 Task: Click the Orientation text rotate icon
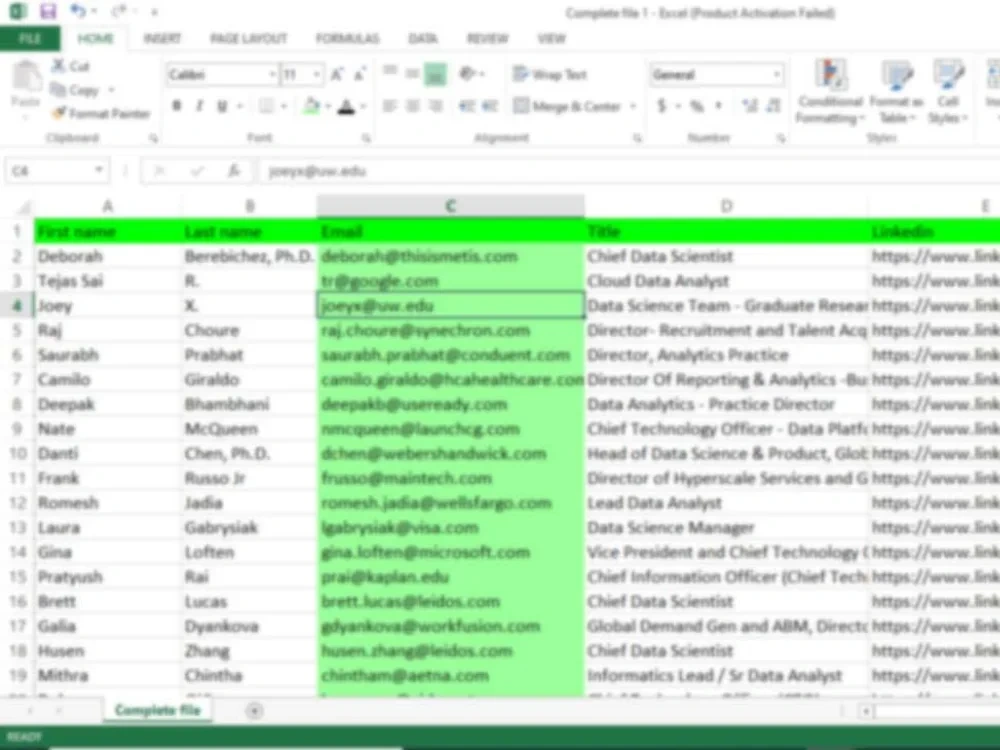tap(469, 74)
